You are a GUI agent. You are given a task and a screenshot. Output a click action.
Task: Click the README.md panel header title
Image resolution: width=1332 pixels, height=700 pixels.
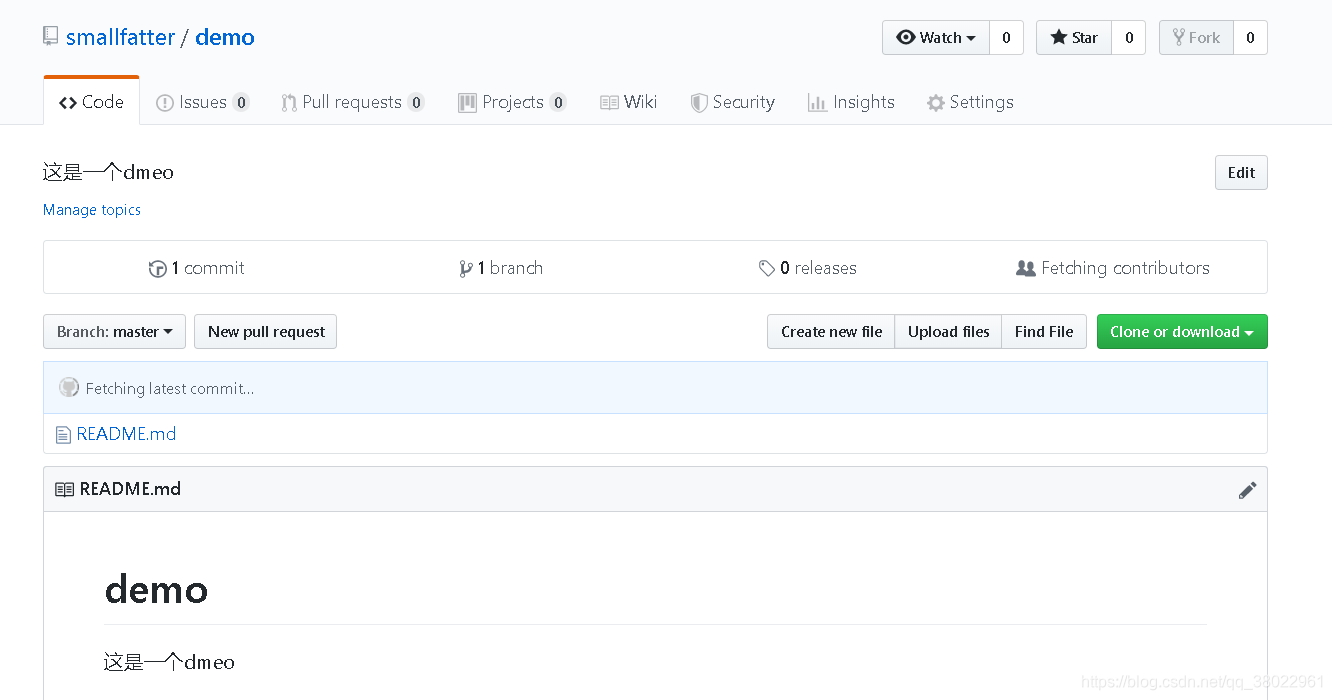130,489
